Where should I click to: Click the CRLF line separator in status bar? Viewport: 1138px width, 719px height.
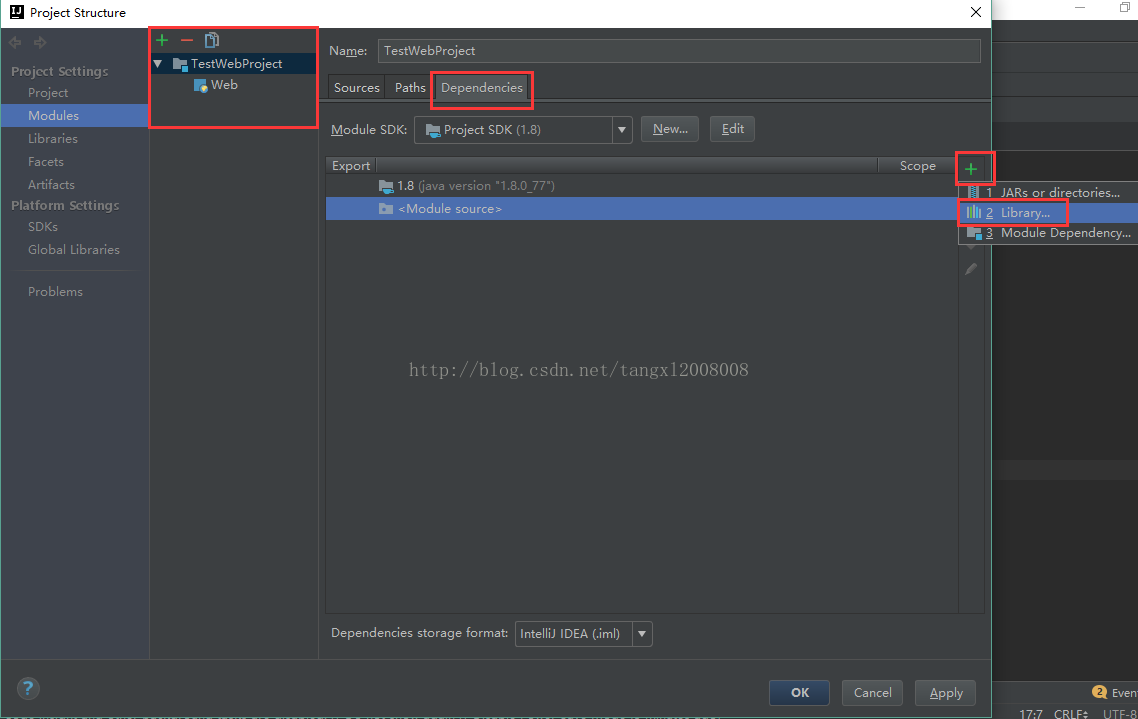pyautogui.click(x=1071, y=713)
